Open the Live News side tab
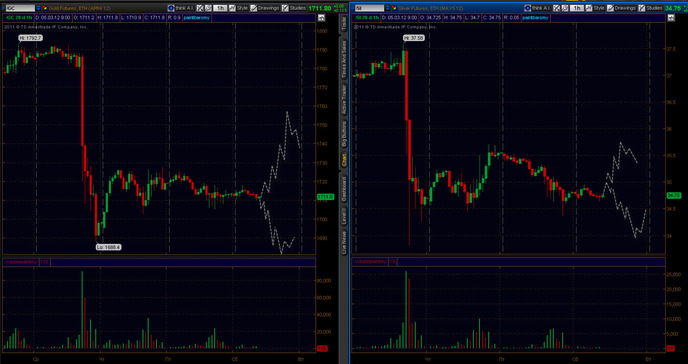The image size is (688, 364). pyautogui.click(x=344, y=243)
